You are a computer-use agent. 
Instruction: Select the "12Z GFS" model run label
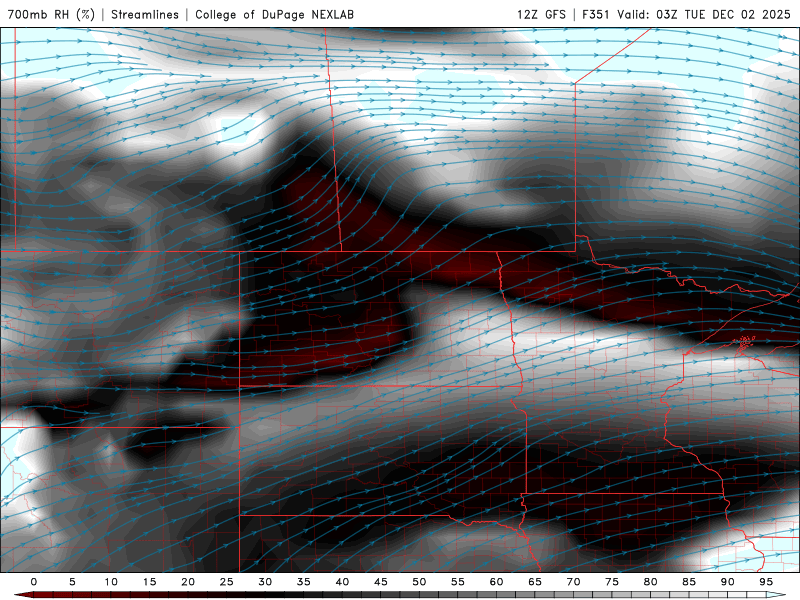click(x=541, y=14)
